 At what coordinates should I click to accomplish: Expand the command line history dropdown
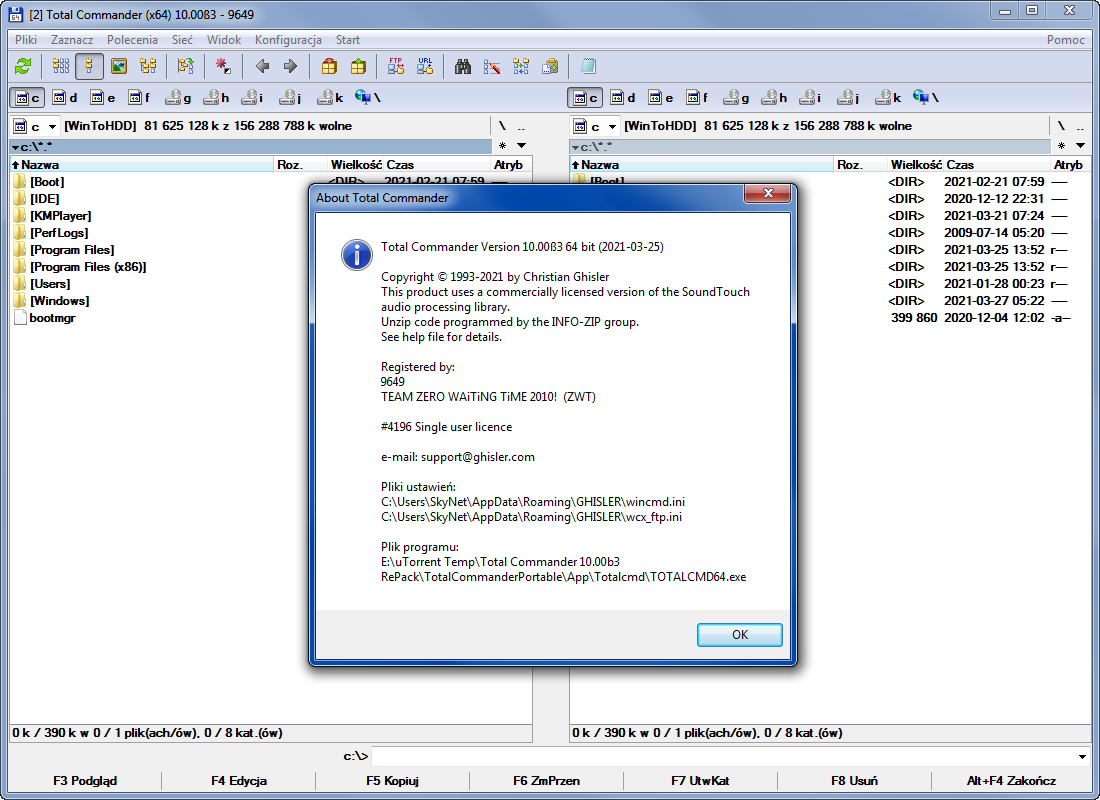(1082, 756)
